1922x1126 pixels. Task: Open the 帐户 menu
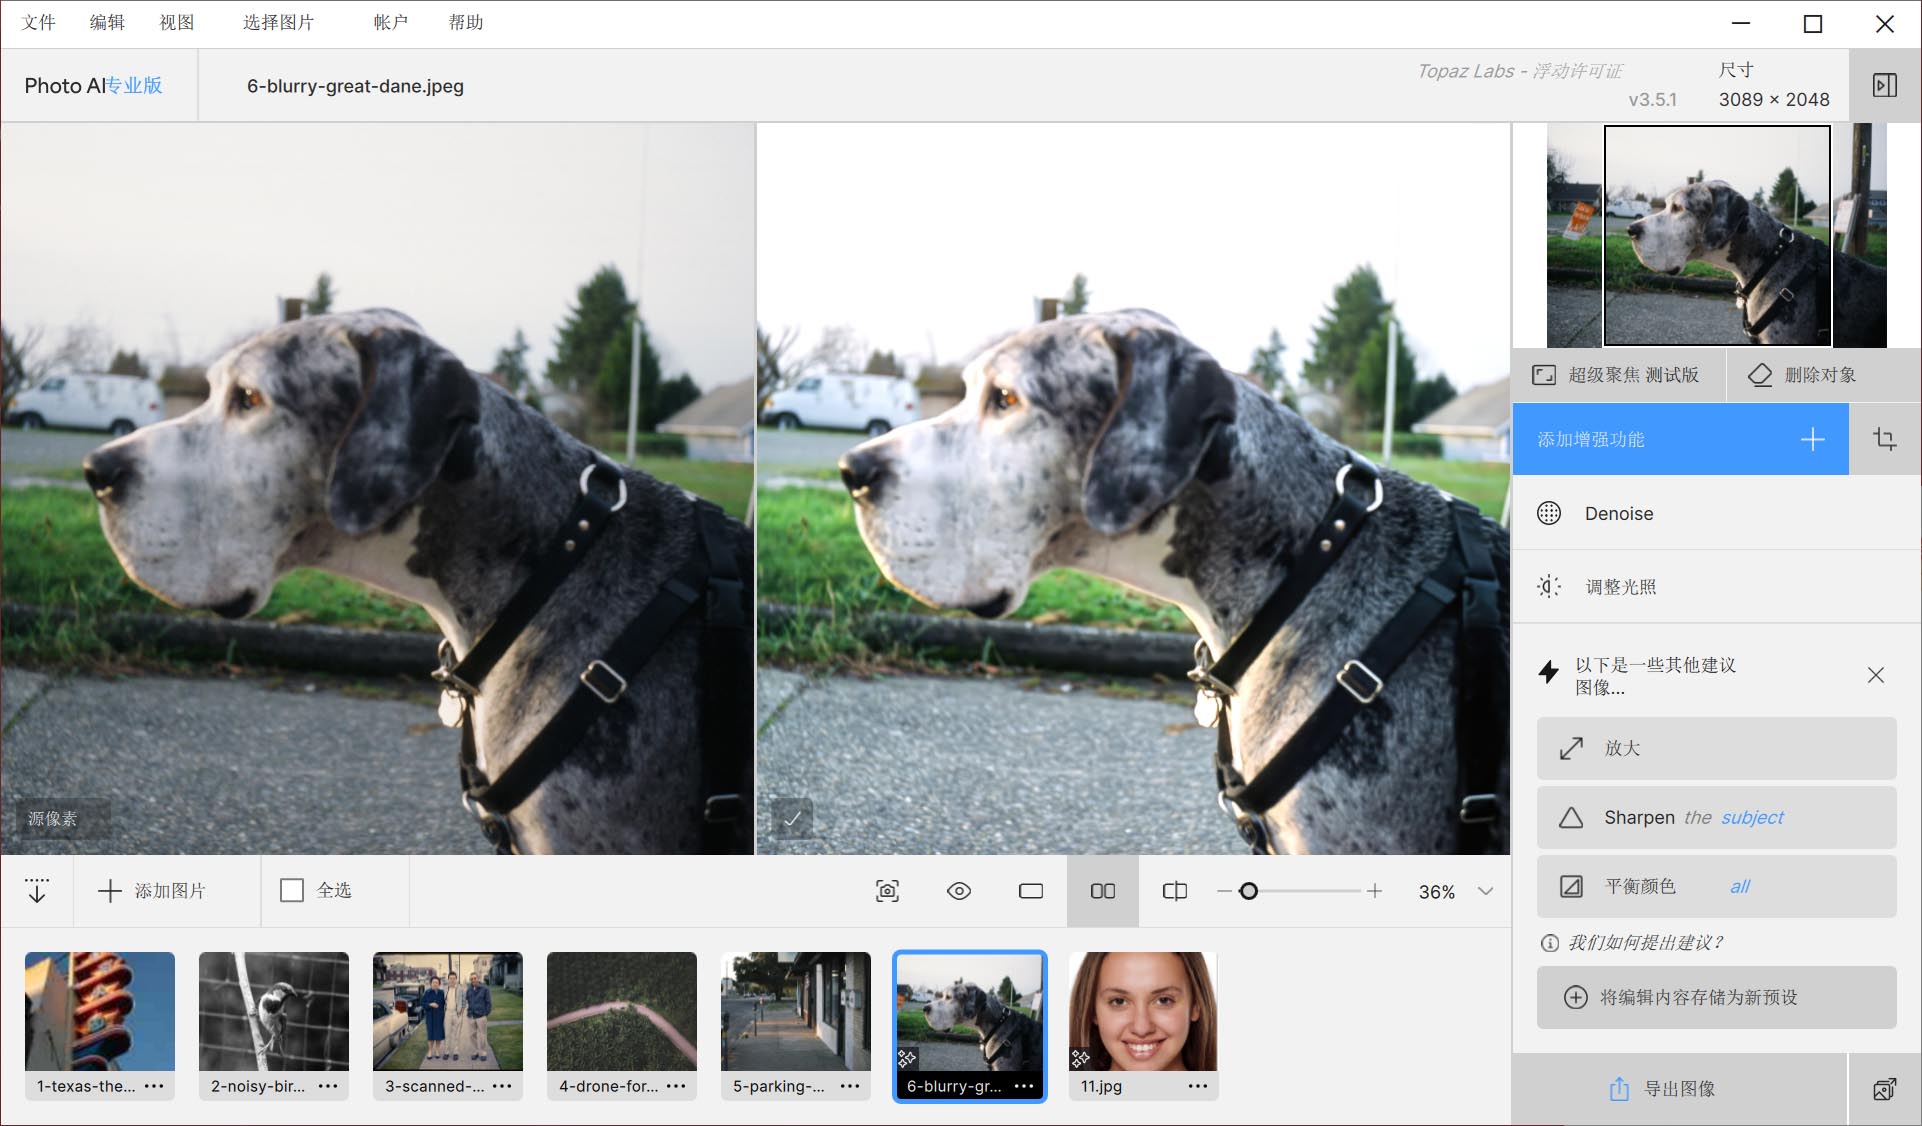pos(391,22)
